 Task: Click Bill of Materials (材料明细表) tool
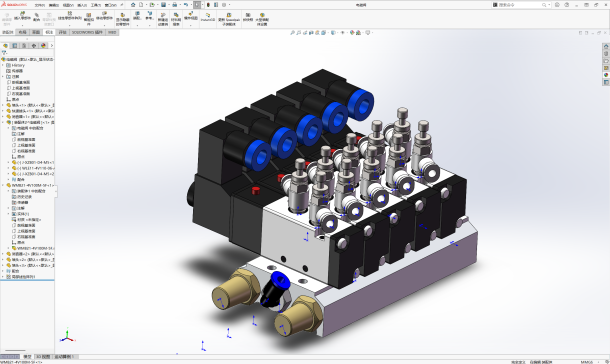click(176, 19)
